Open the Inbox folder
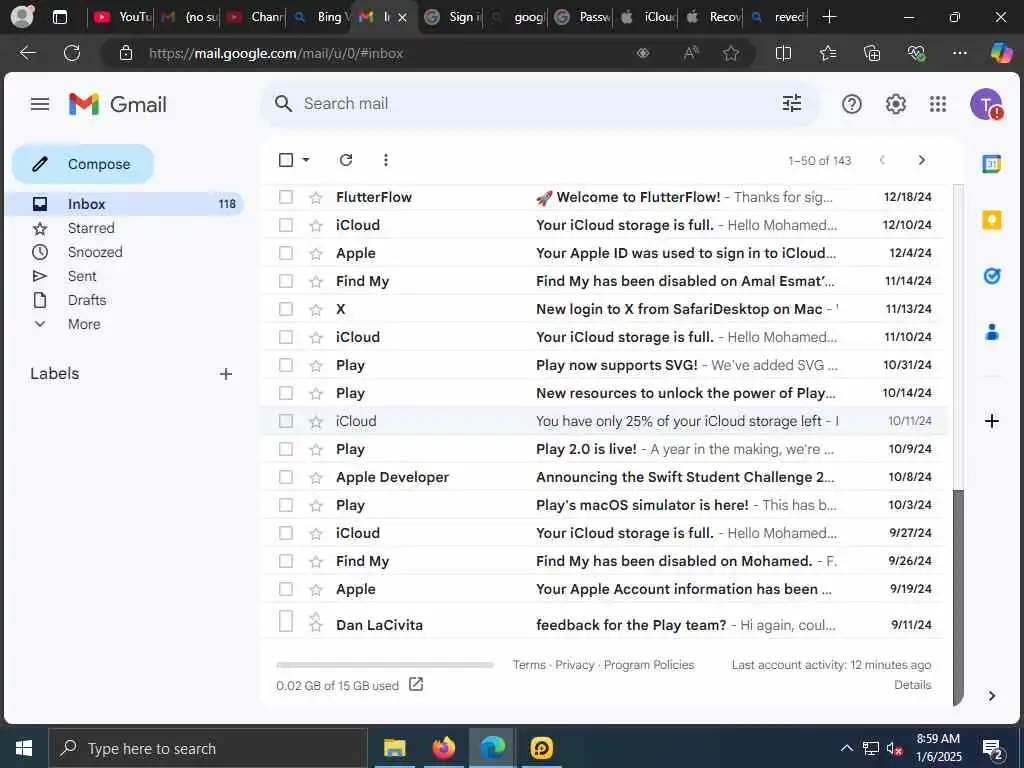This screenshot has width=1024, height=768. tap(124, 204)
